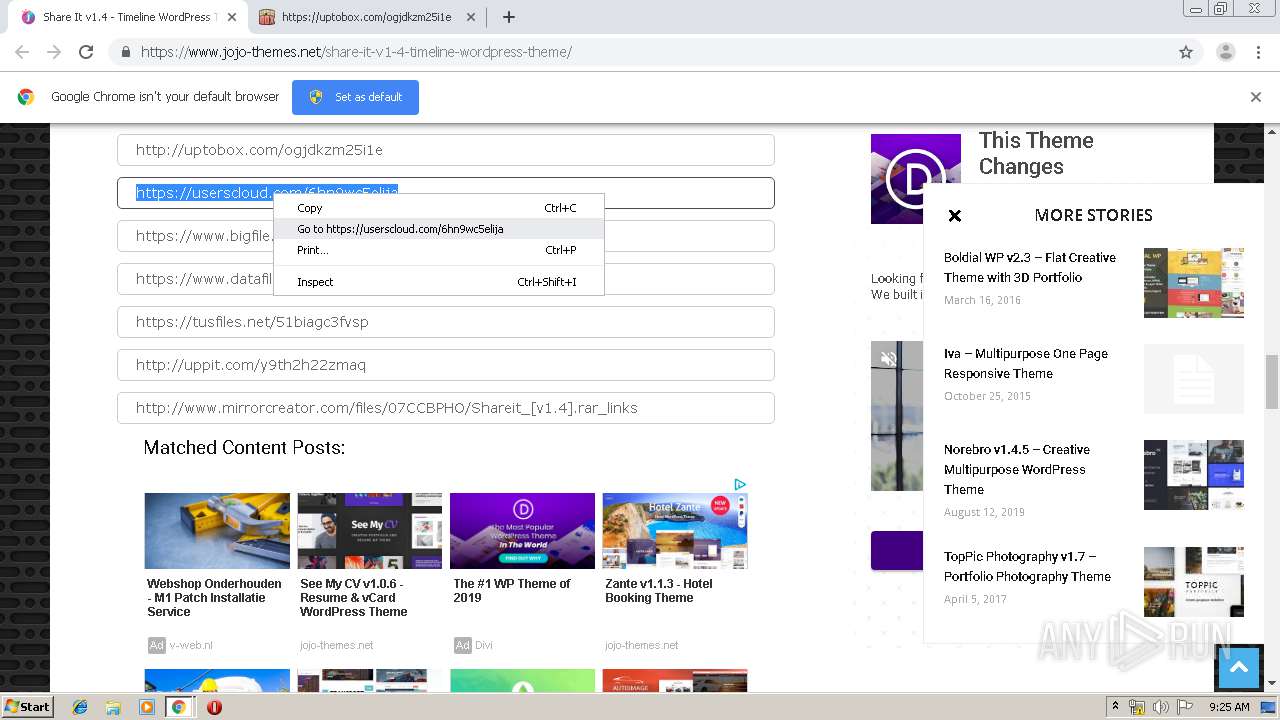Reload the page with the refresh icon

pyautogui.click(x=86, y=52)
